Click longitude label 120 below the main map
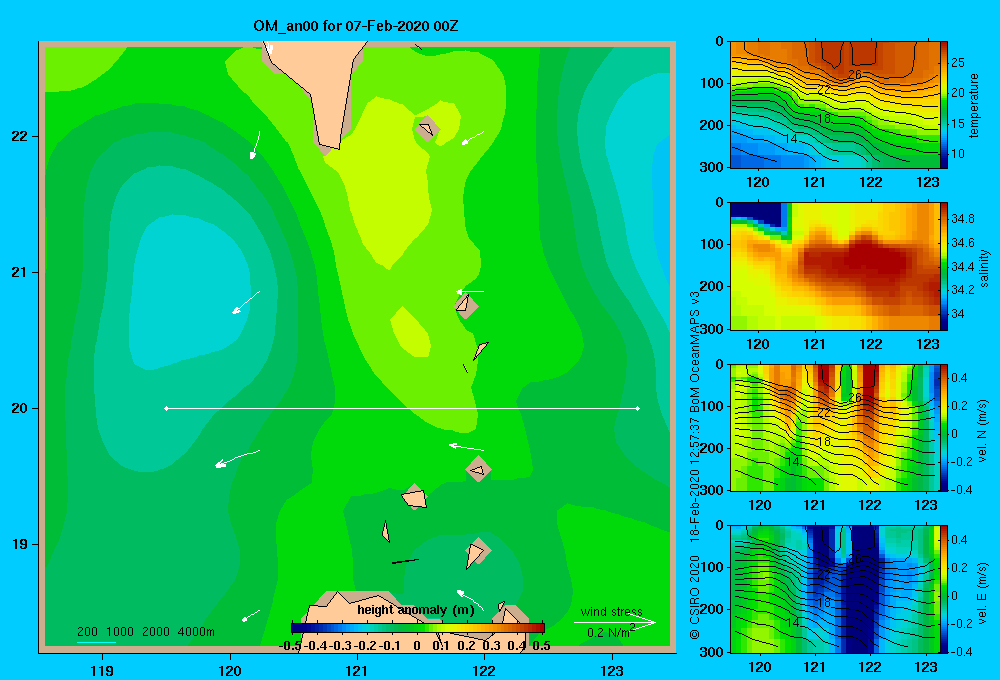The image size is (1000, 680). click(230, 670)
